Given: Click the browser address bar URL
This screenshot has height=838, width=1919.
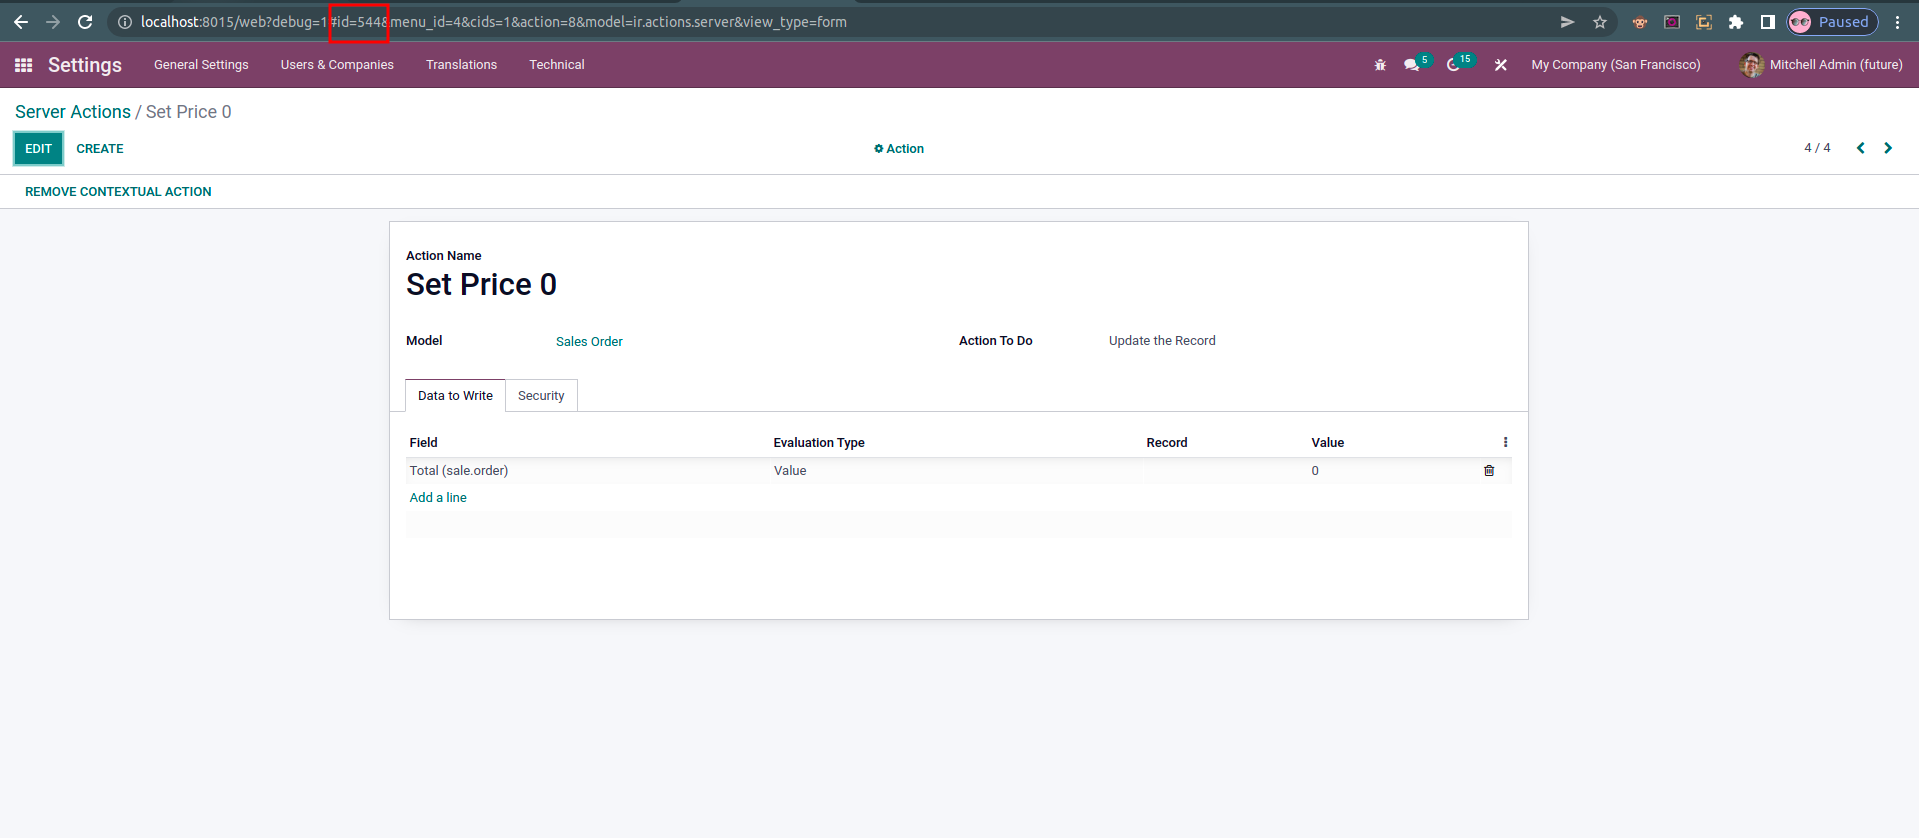Looking at the screenshot, I should 494,22.
